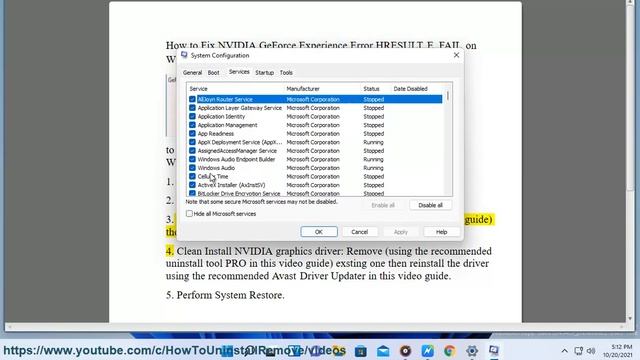
Task: Select Application Layer Gateway Service name
Action: point(240,108)
